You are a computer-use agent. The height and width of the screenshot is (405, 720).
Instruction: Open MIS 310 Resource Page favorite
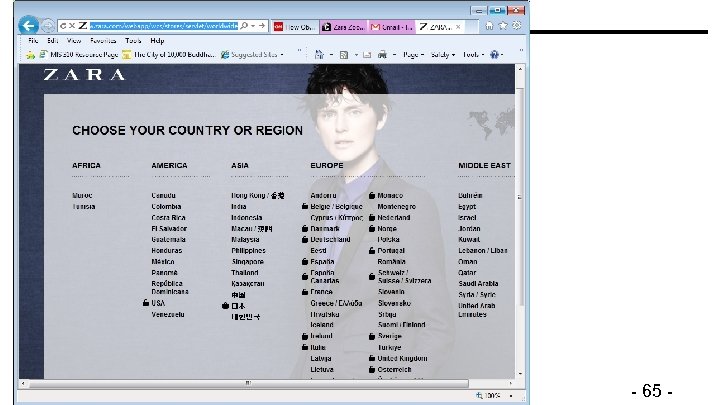point(79,55)
